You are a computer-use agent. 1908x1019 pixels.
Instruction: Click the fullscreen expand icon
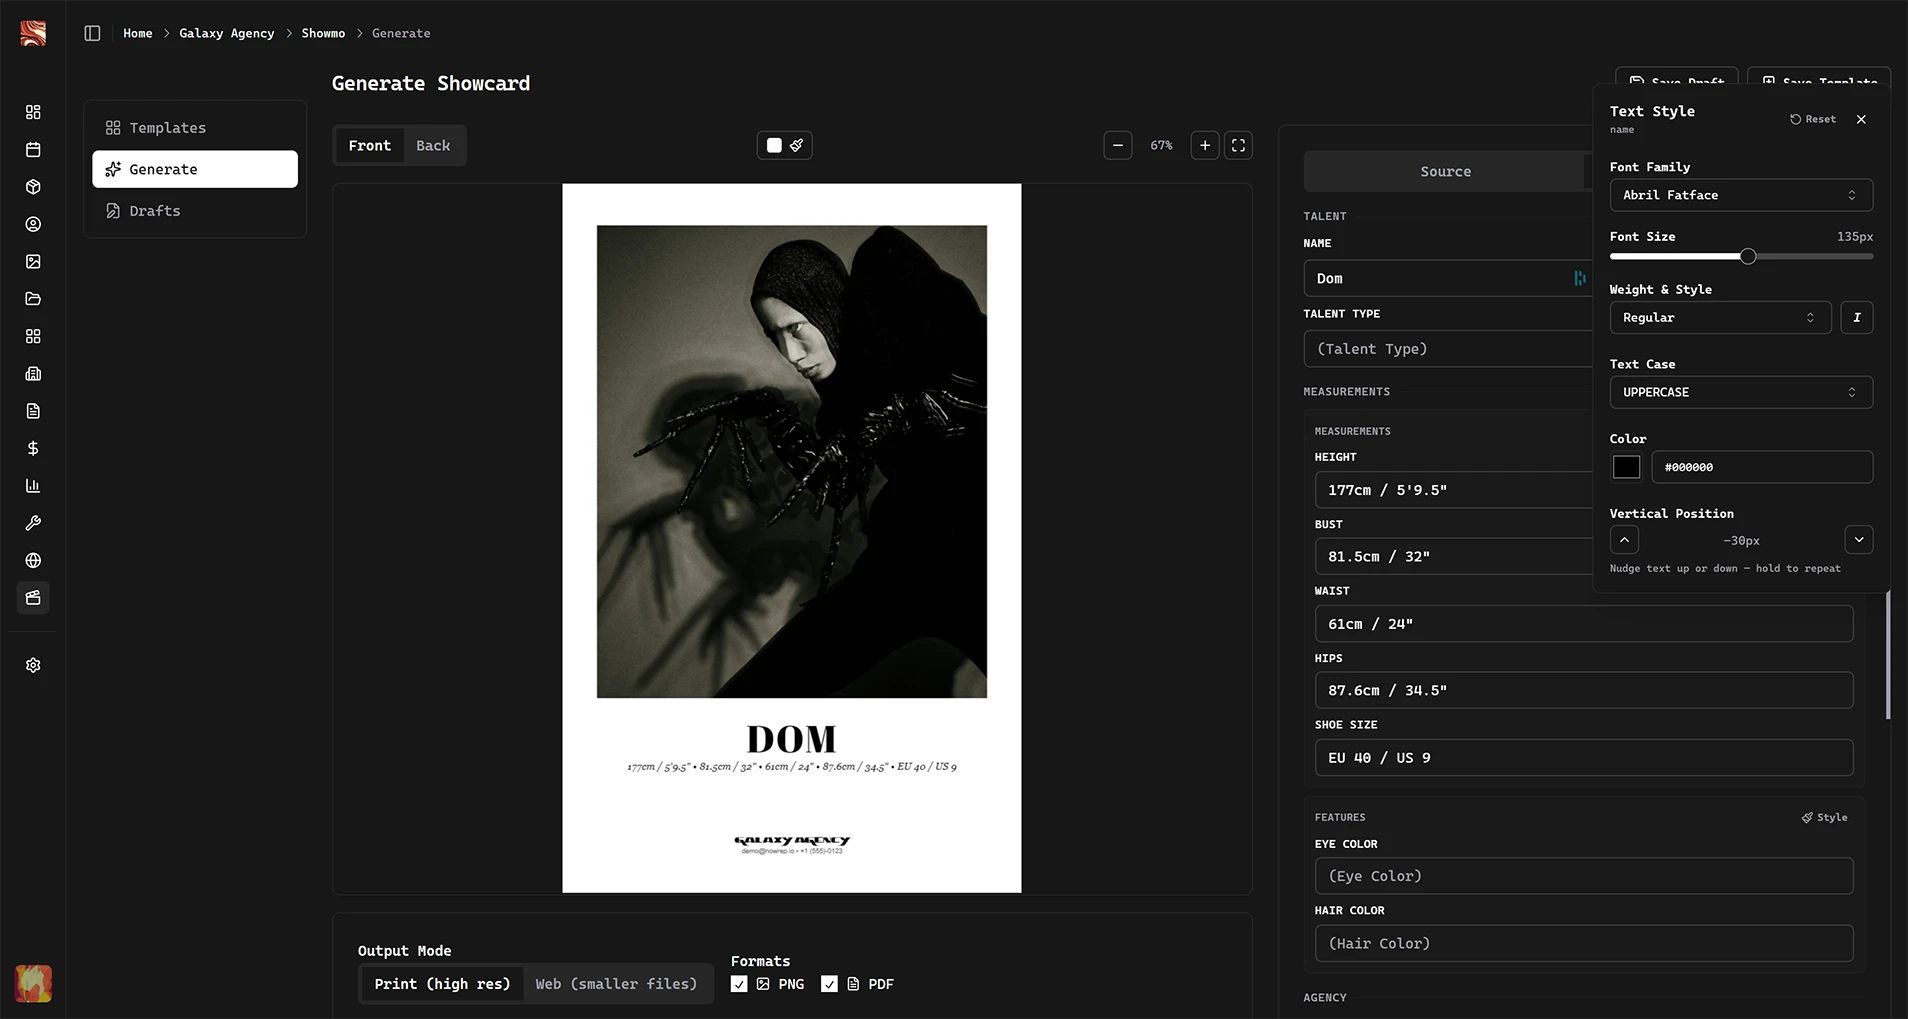pos(1238,145)
